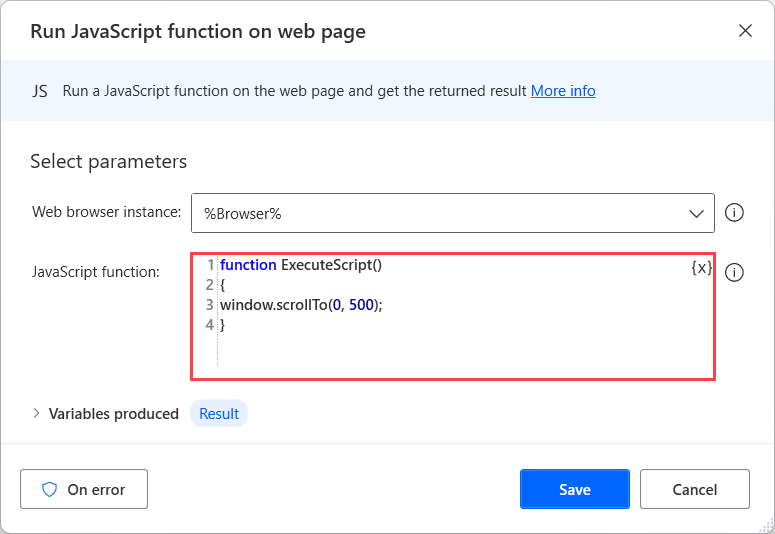Click the Variables produced label
The height and width of the screenshot is (534, 775).
113,413
